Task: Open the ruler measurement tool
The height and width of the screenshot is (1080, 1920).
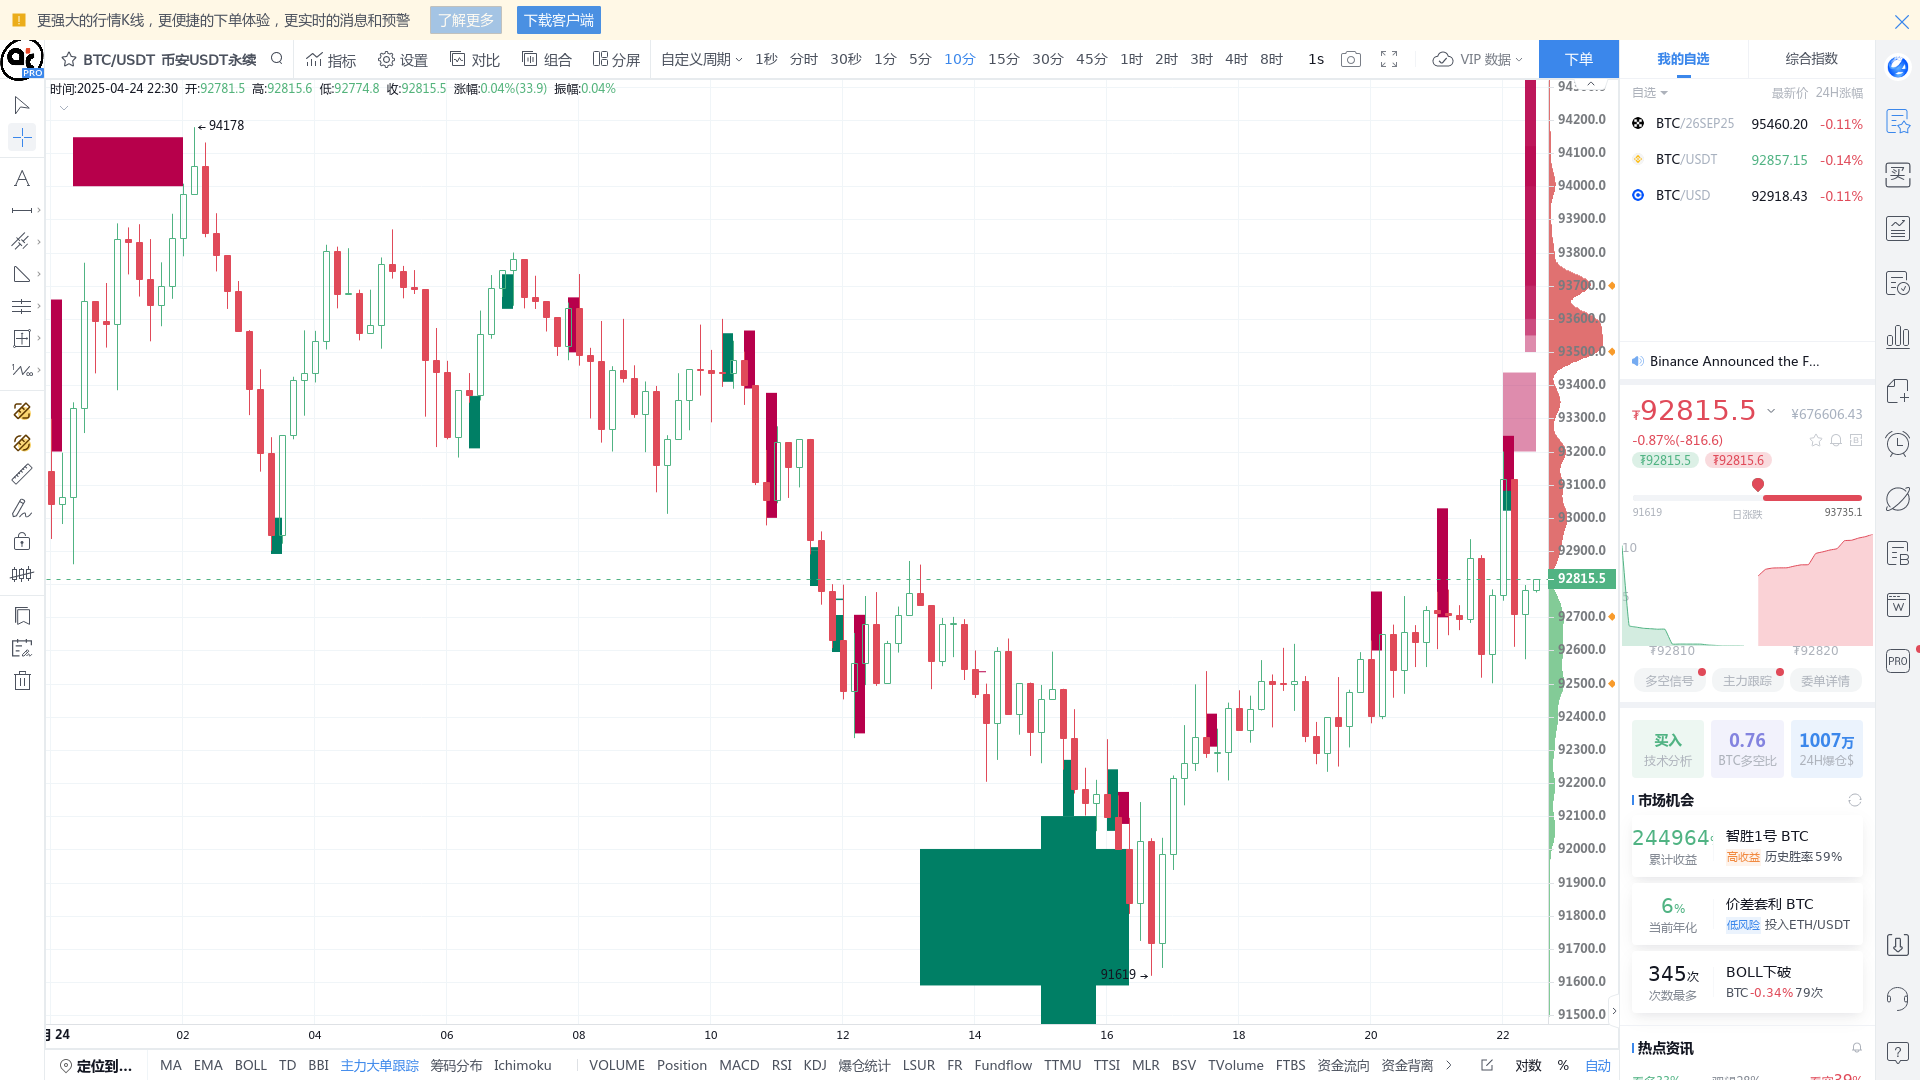Action: (x=21, y=475)
